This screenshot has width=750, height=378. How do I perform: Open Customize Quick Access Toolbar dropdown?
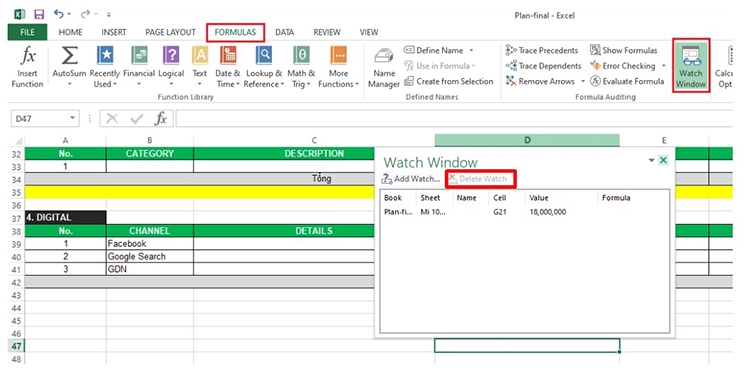pyautogui.click(x=109, y=15)
